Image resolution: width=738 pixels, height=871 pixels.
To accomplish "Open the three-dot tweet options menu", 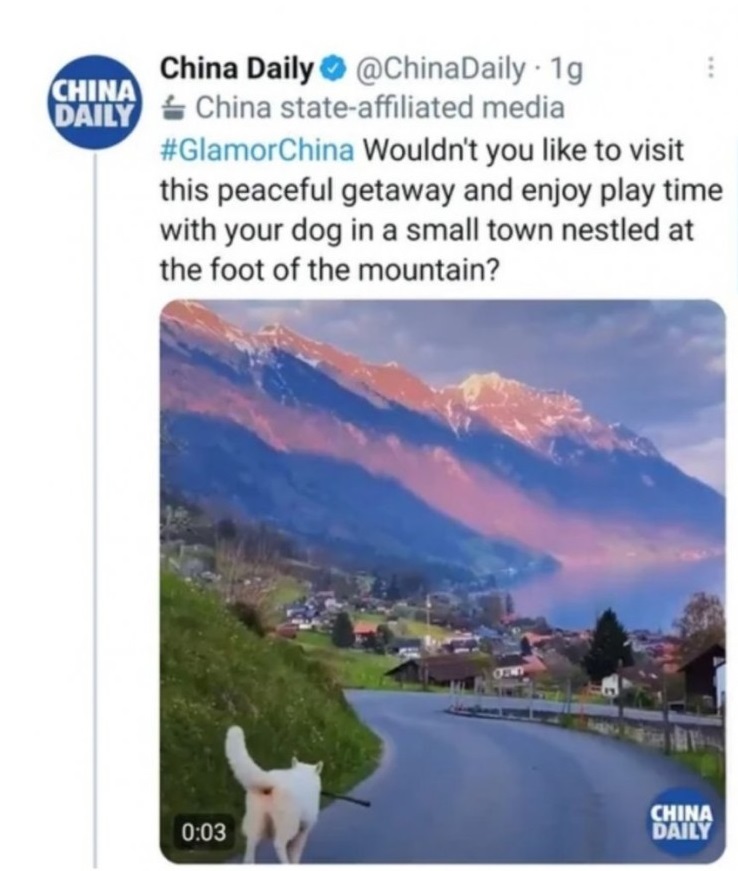I will (x=710, y=70).
